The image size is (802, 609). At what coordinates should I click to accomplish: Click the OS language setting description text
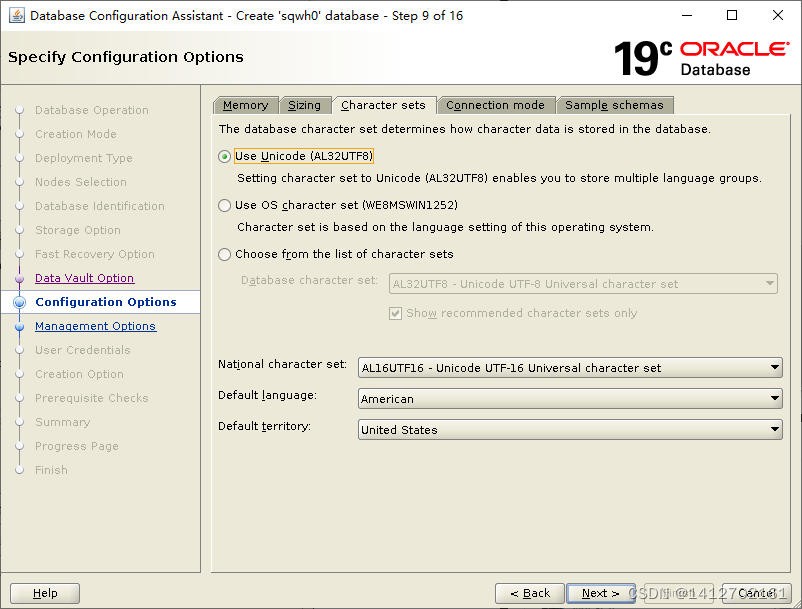pos(445,227)
